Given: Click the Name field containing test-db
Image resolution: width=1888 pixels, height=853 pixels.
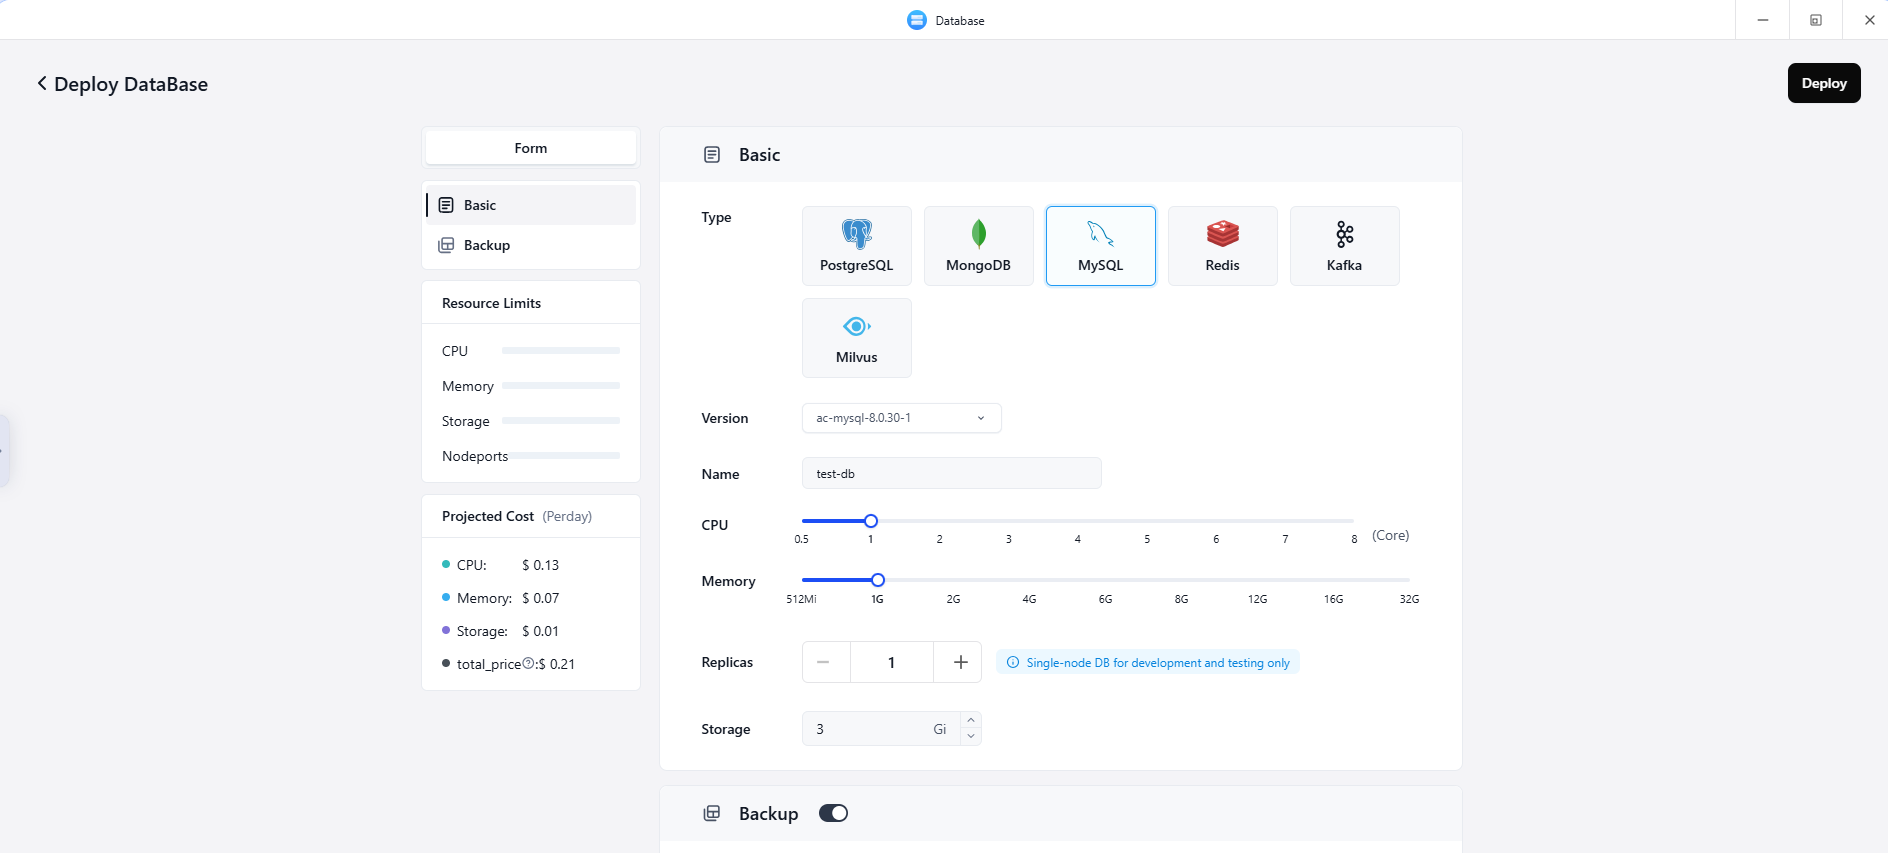Looking at the screenshot, I should [951, 474].
